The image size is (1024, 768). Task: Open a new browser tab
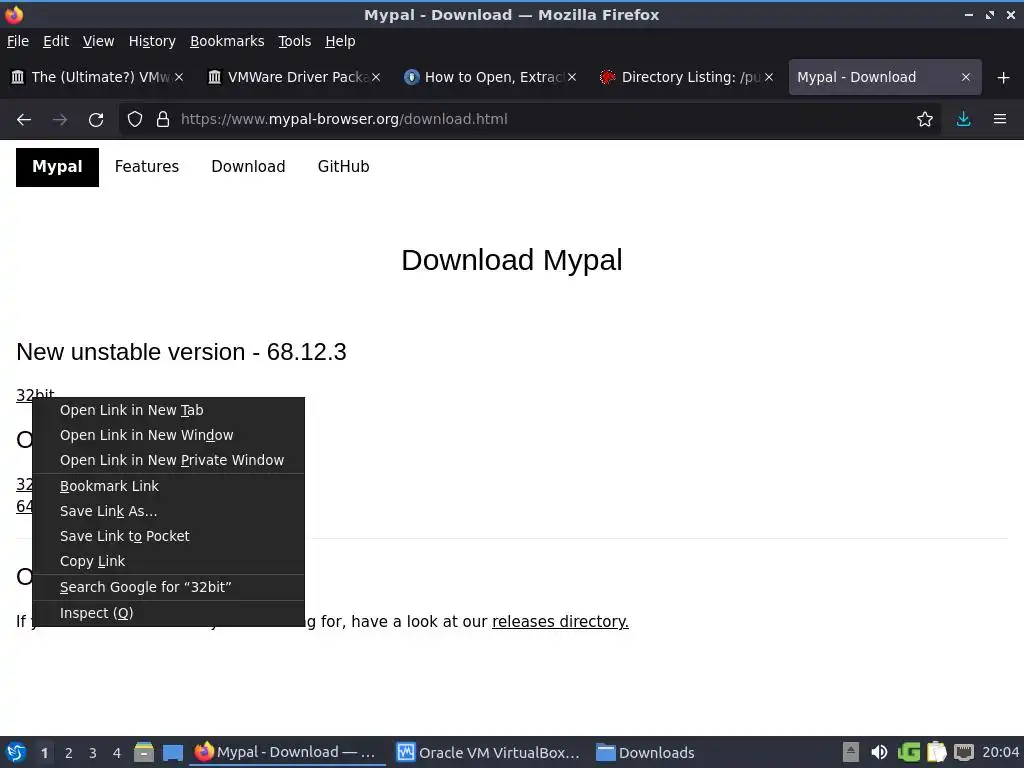click(1004, 78)
